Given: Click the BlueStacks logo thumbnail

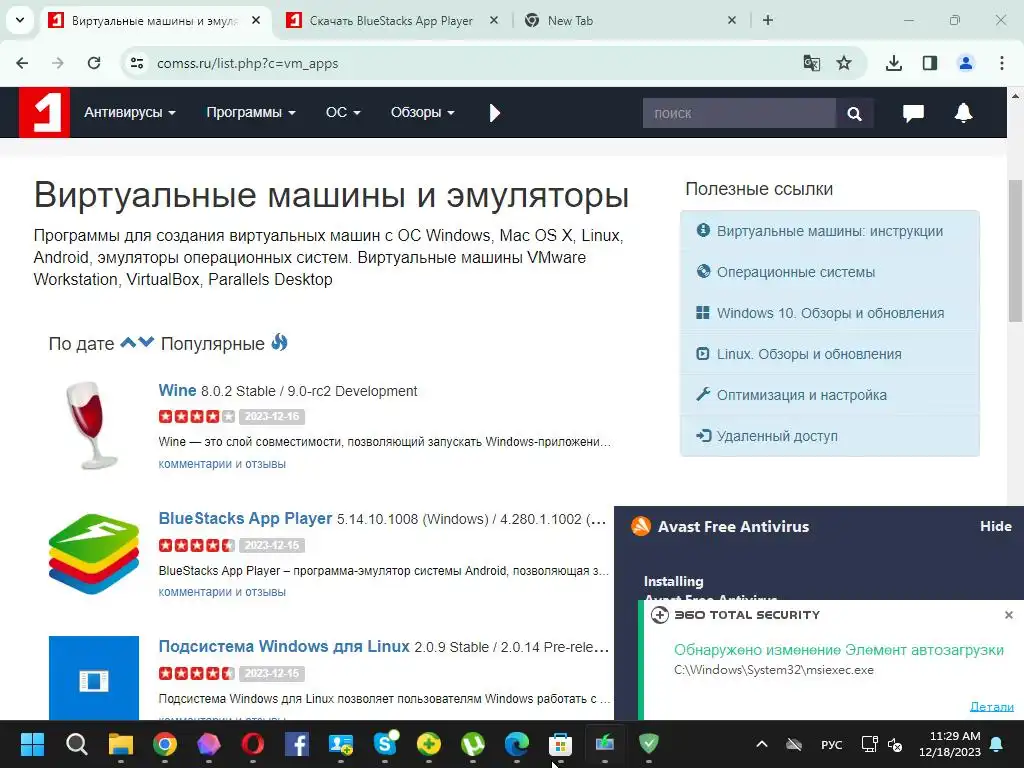Looking at the screenshot, I should click(x=93, y=554).
